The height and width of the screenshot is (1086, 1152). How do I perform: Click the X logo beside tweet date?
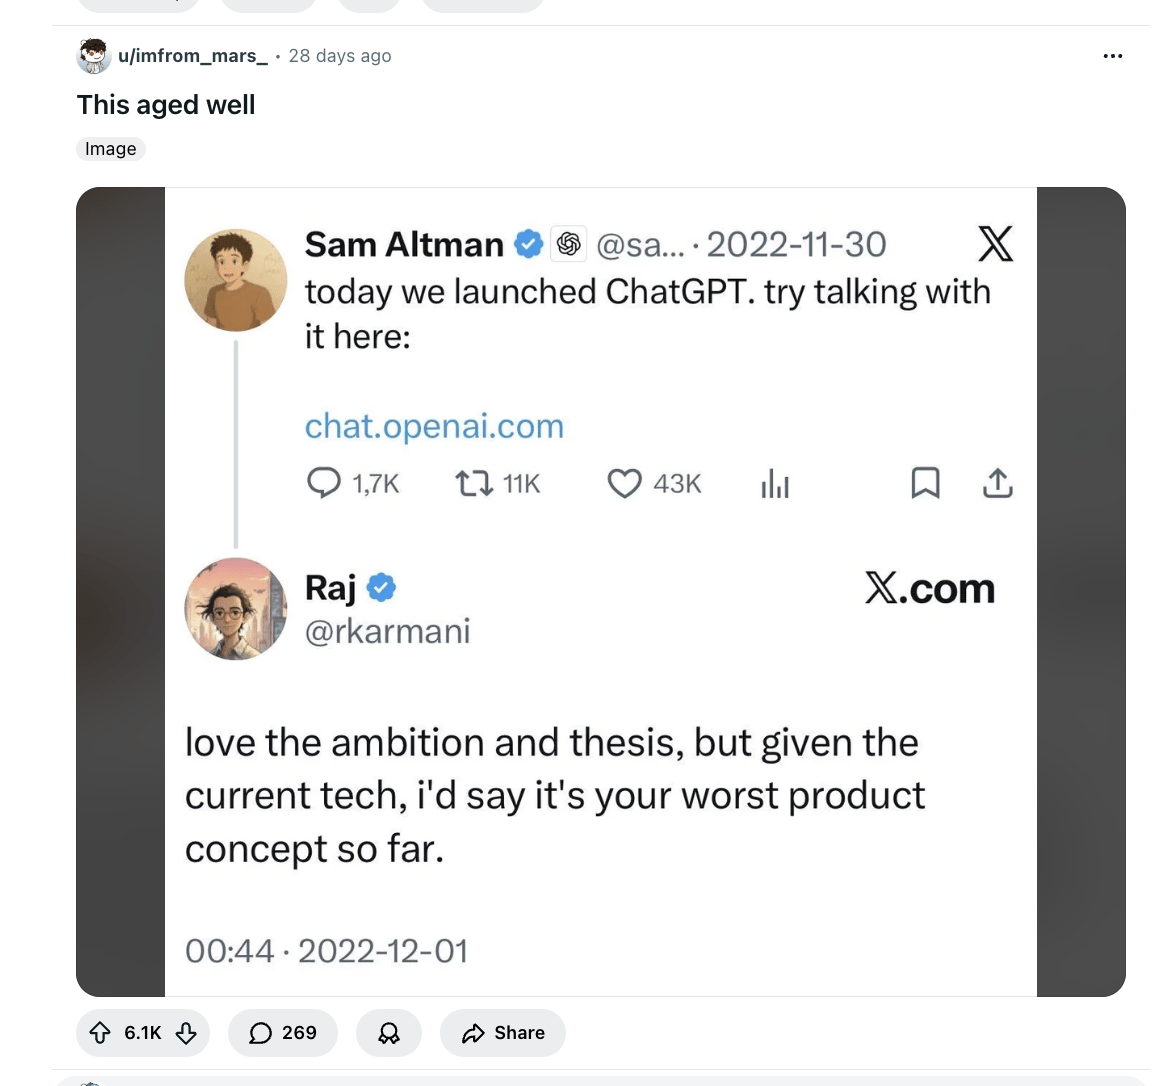pos(994,244)
